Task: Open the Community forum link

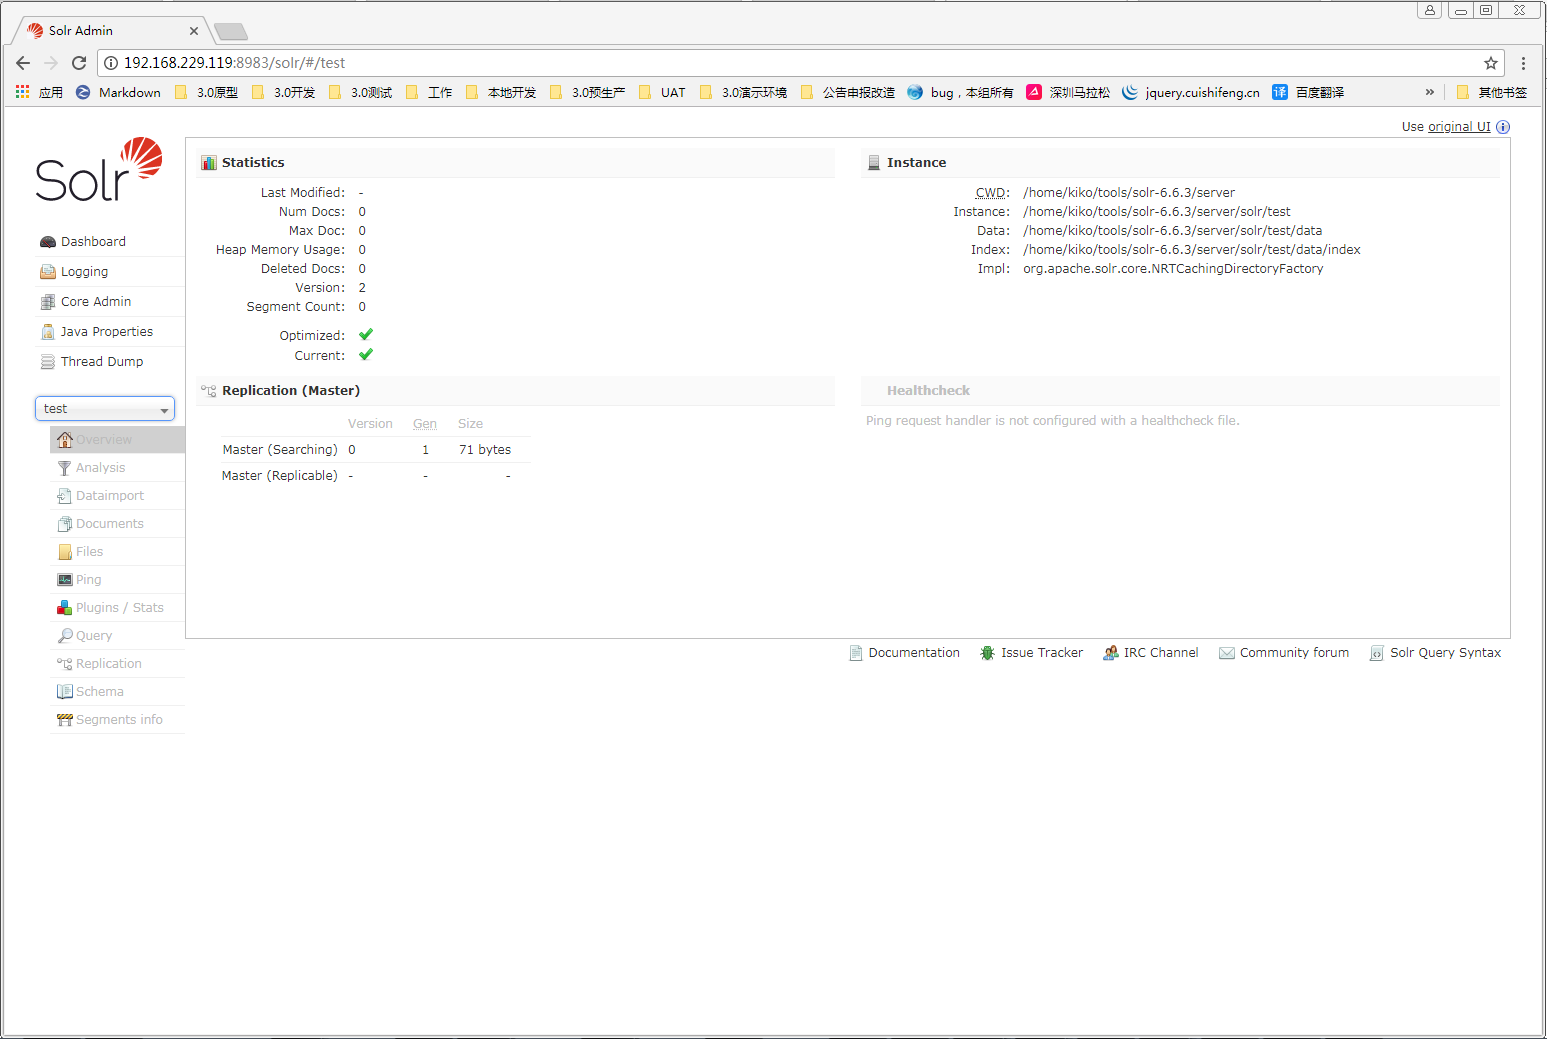Action: tap(1284, 653)
